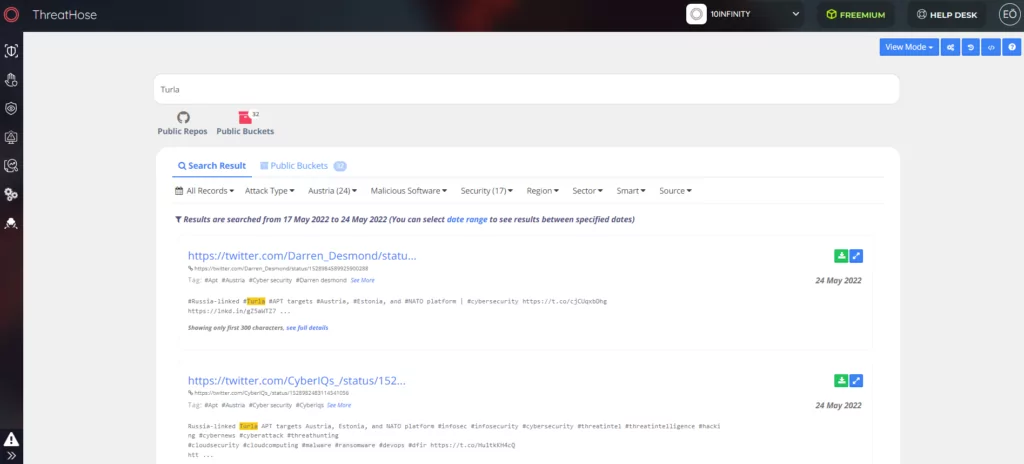Click the Turla search input field
The height and width of the screenshot is (464, 1024).
click(526, 89)
